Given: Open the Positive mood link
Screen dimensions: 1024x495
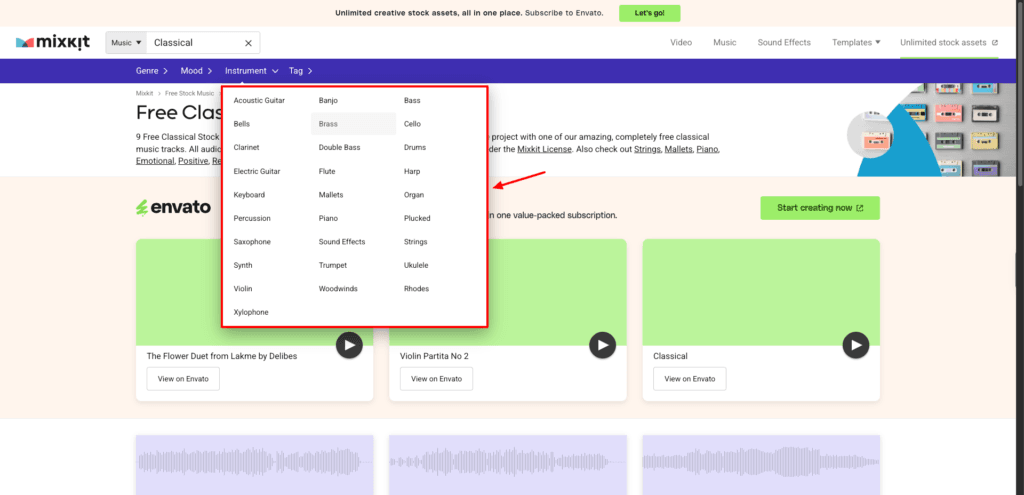Looking at the screenshot, I should 193,161.
